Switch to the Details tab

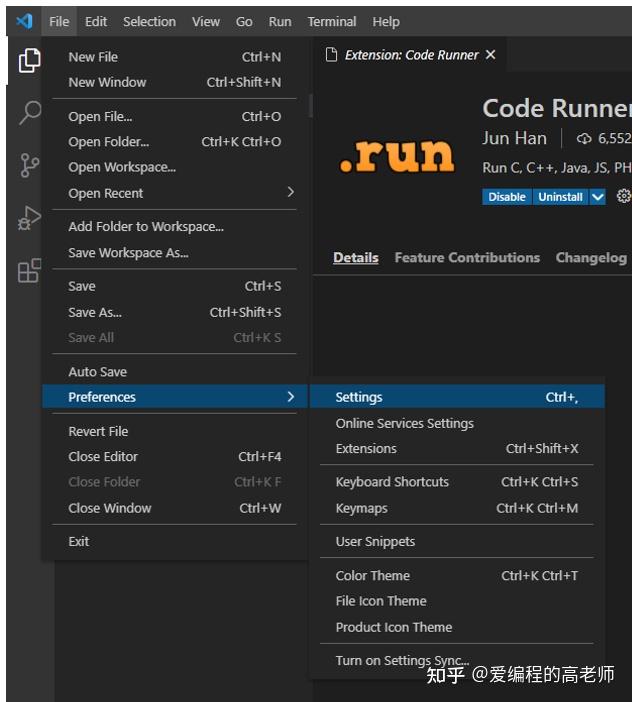tap(356, 257)
